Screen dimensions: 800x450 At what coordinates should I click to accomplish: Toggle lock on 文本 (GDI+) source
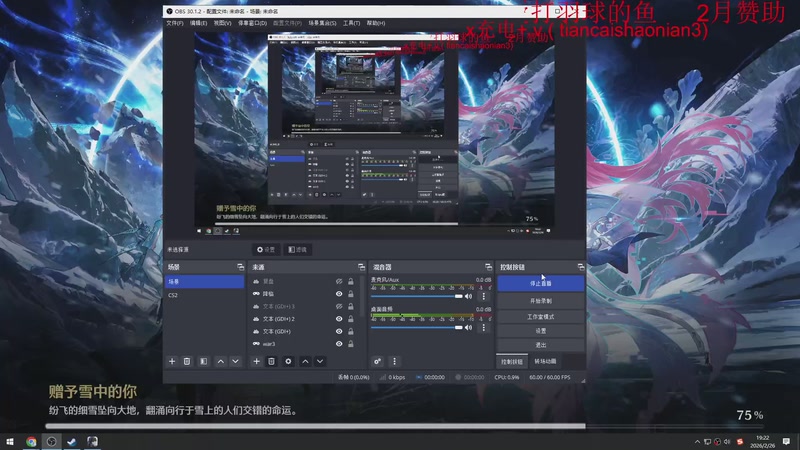(x=351, y=331)
